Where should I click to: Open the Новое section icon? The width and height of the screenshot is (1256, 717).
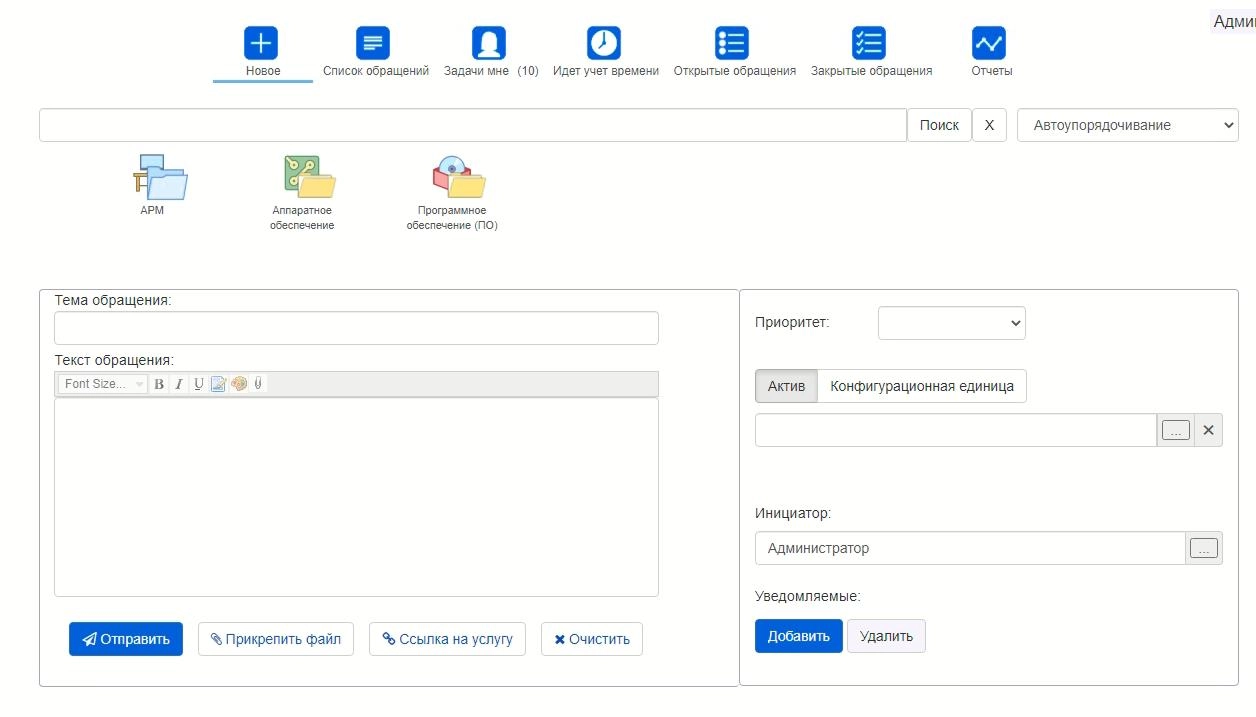[x=261, y=43]
